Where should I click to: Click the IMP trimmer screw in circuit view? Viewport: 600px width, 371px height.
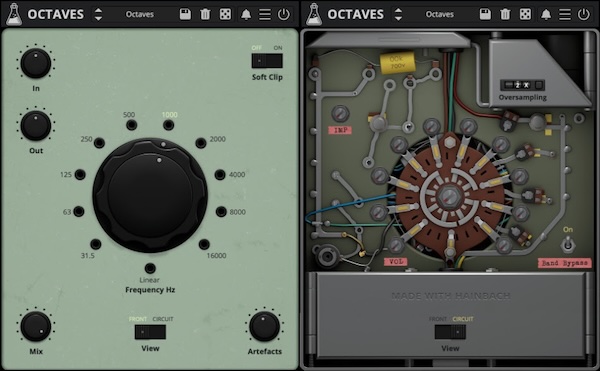[340, 114]
